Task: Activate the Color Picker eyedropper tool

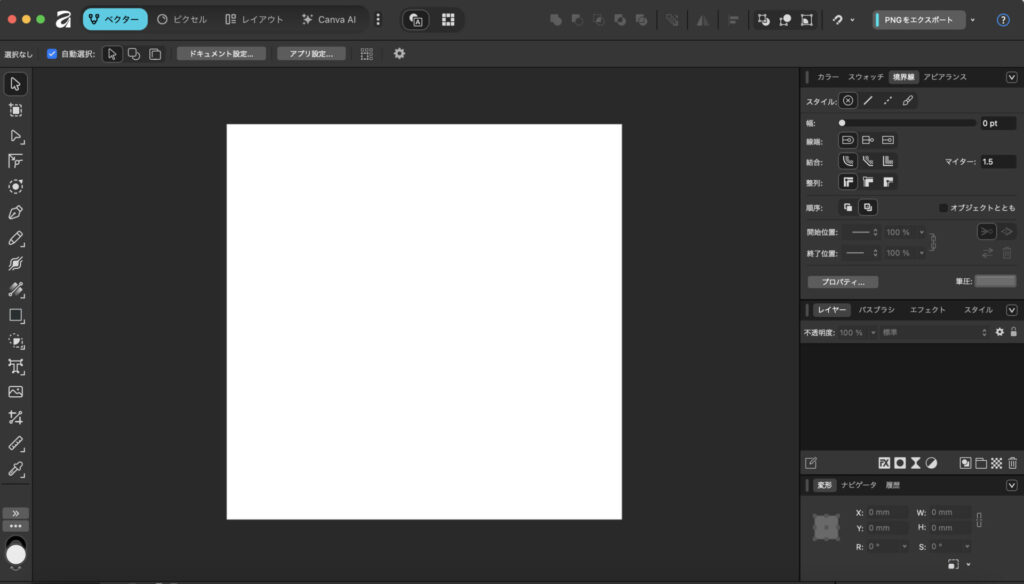Action: tap(15, 469)
